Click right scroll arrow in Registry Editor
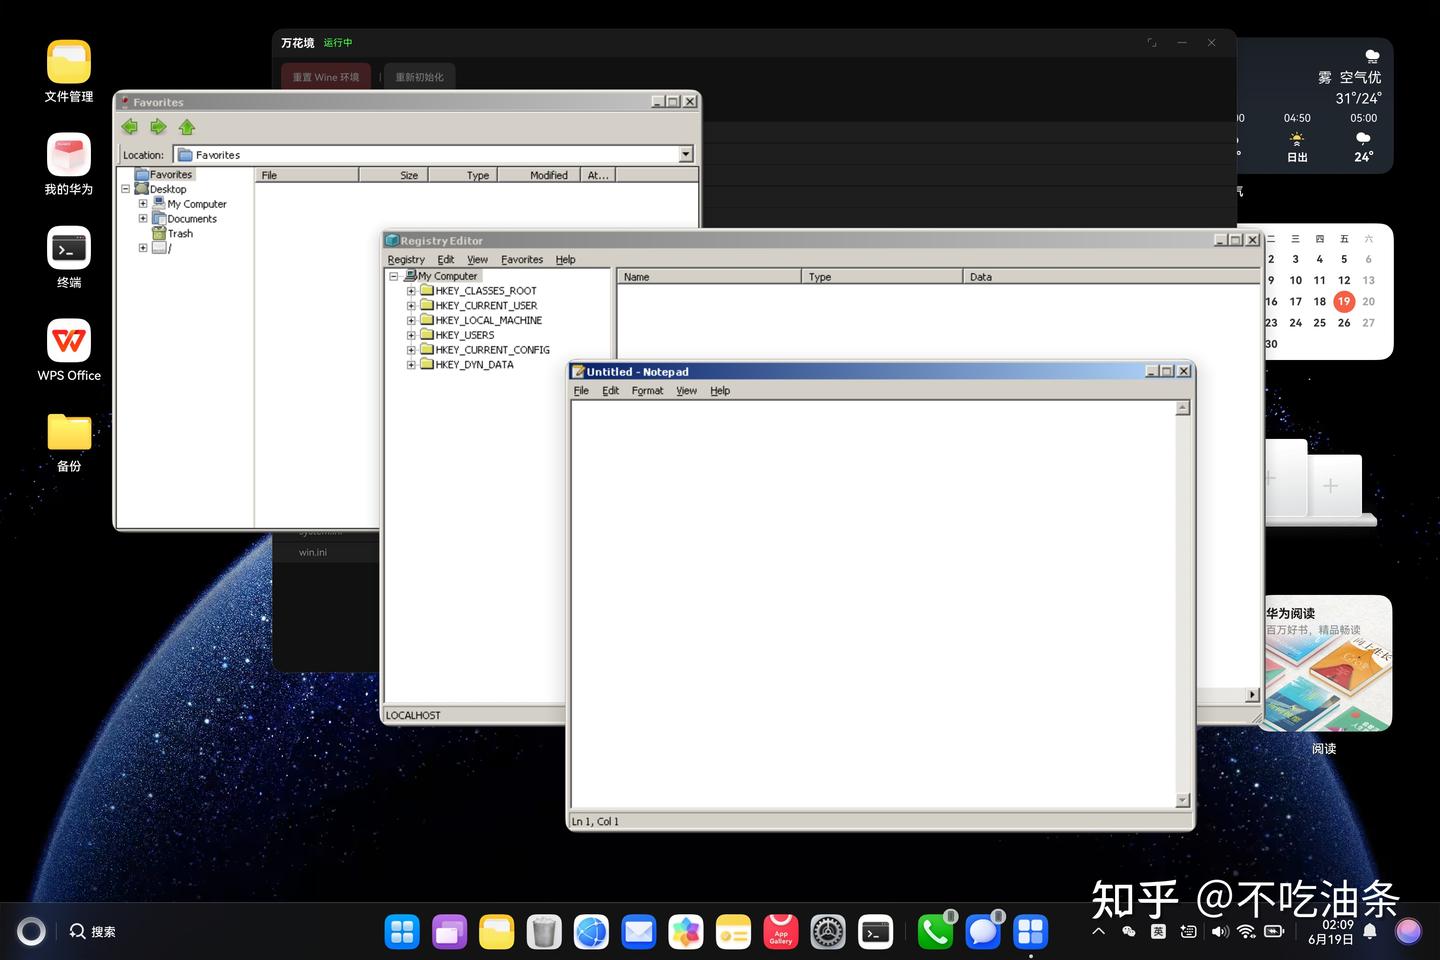The width and height of the screenshot is (1440, 960). [x=1252, y=695]
